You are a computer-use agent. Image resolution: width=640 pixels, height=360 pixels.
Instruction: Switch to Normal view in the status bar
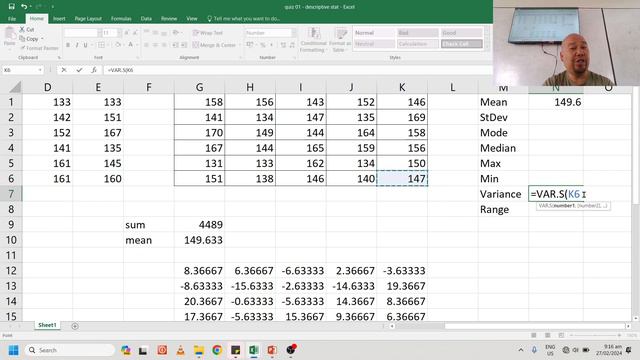tap(533, 335)
